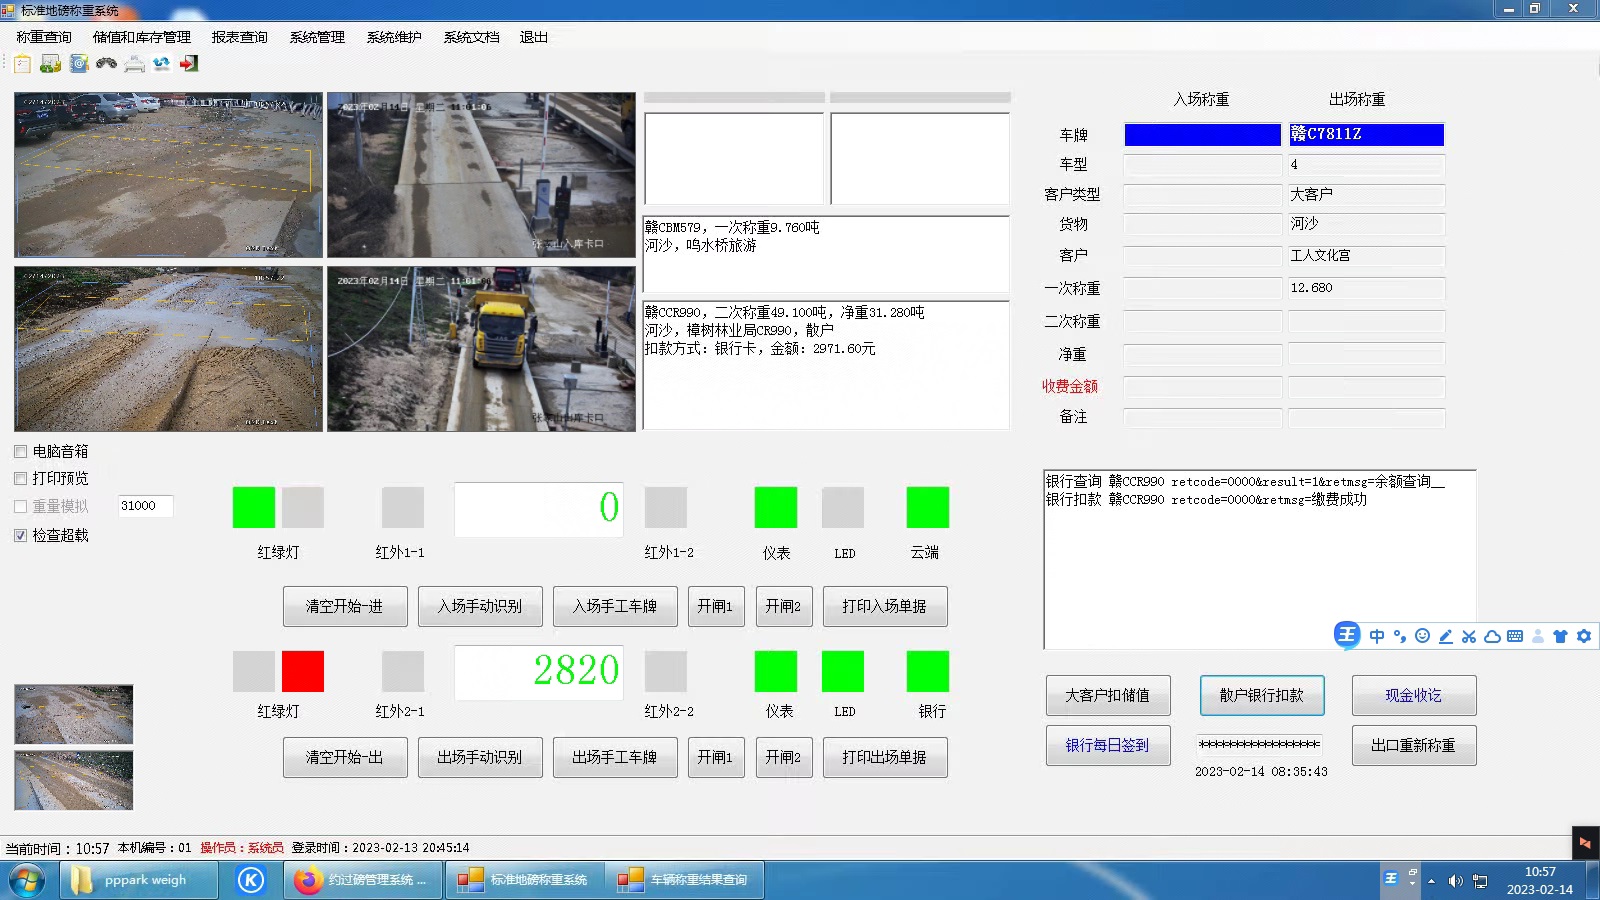The image size is (1600, 900).
Task: Enable the 电脑音箱 checkbox
Action: pyautogui.click(x=21, y=452)
